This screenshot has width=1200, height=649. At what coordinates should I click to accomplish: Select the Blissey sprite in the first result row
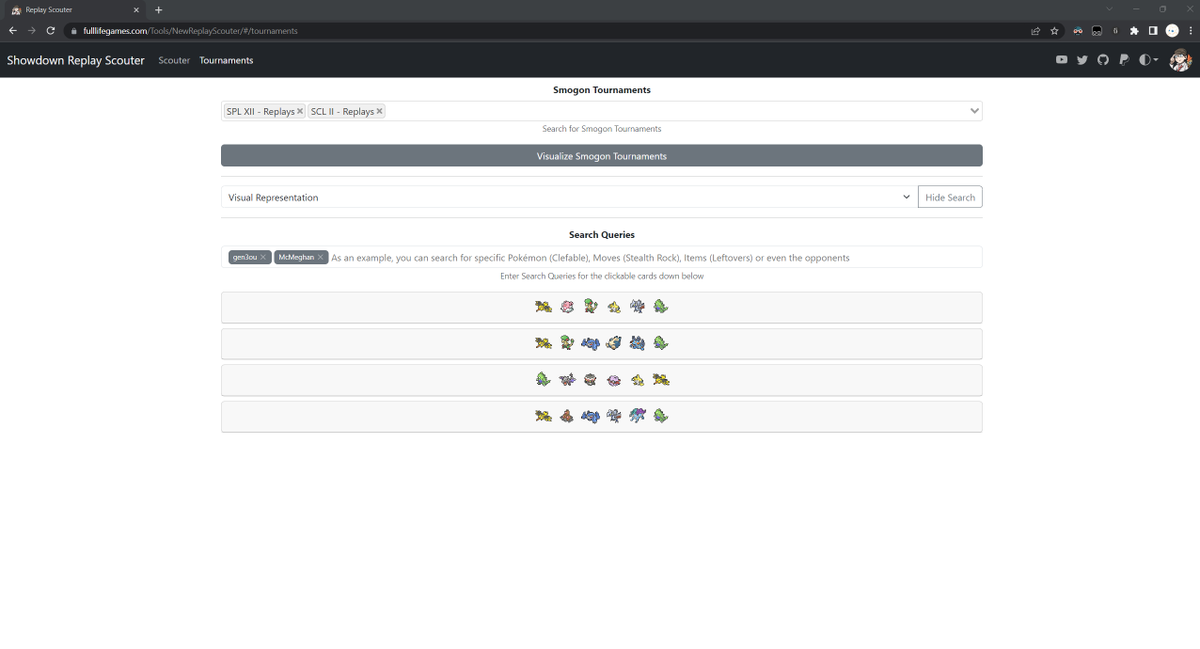[567, 306]
